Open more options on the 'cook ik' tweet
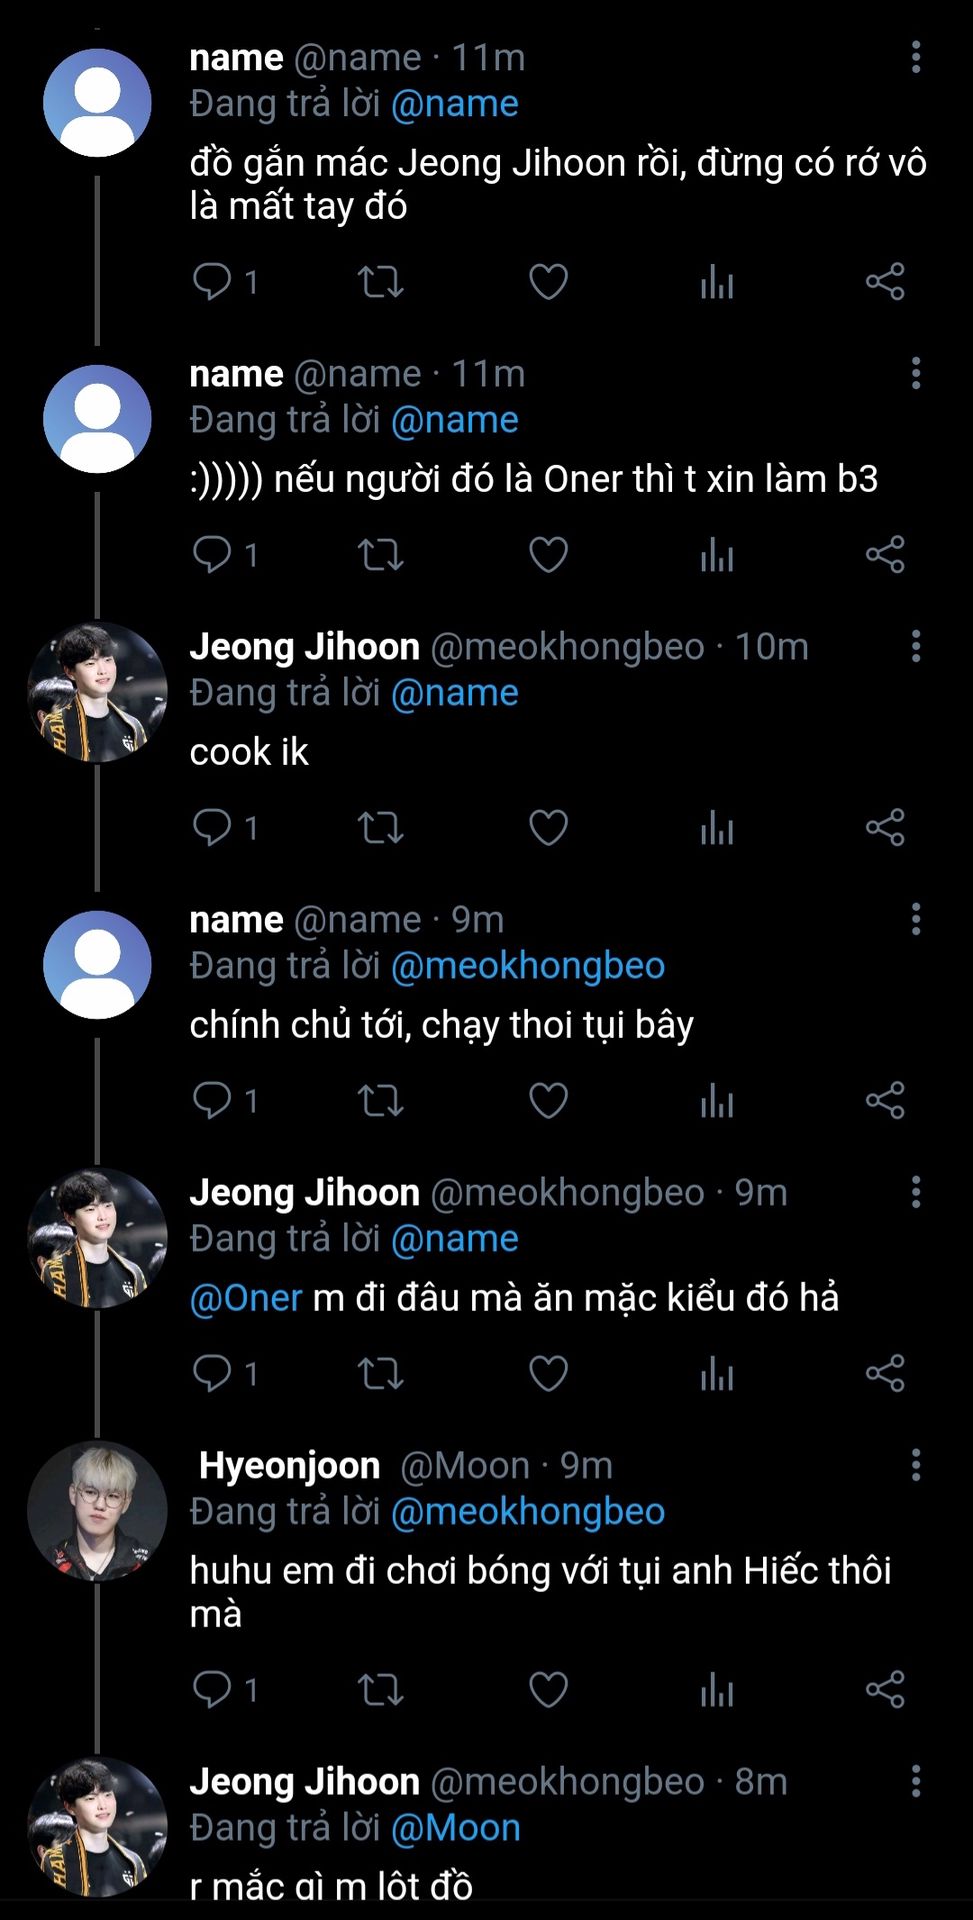 pos(916,646)
